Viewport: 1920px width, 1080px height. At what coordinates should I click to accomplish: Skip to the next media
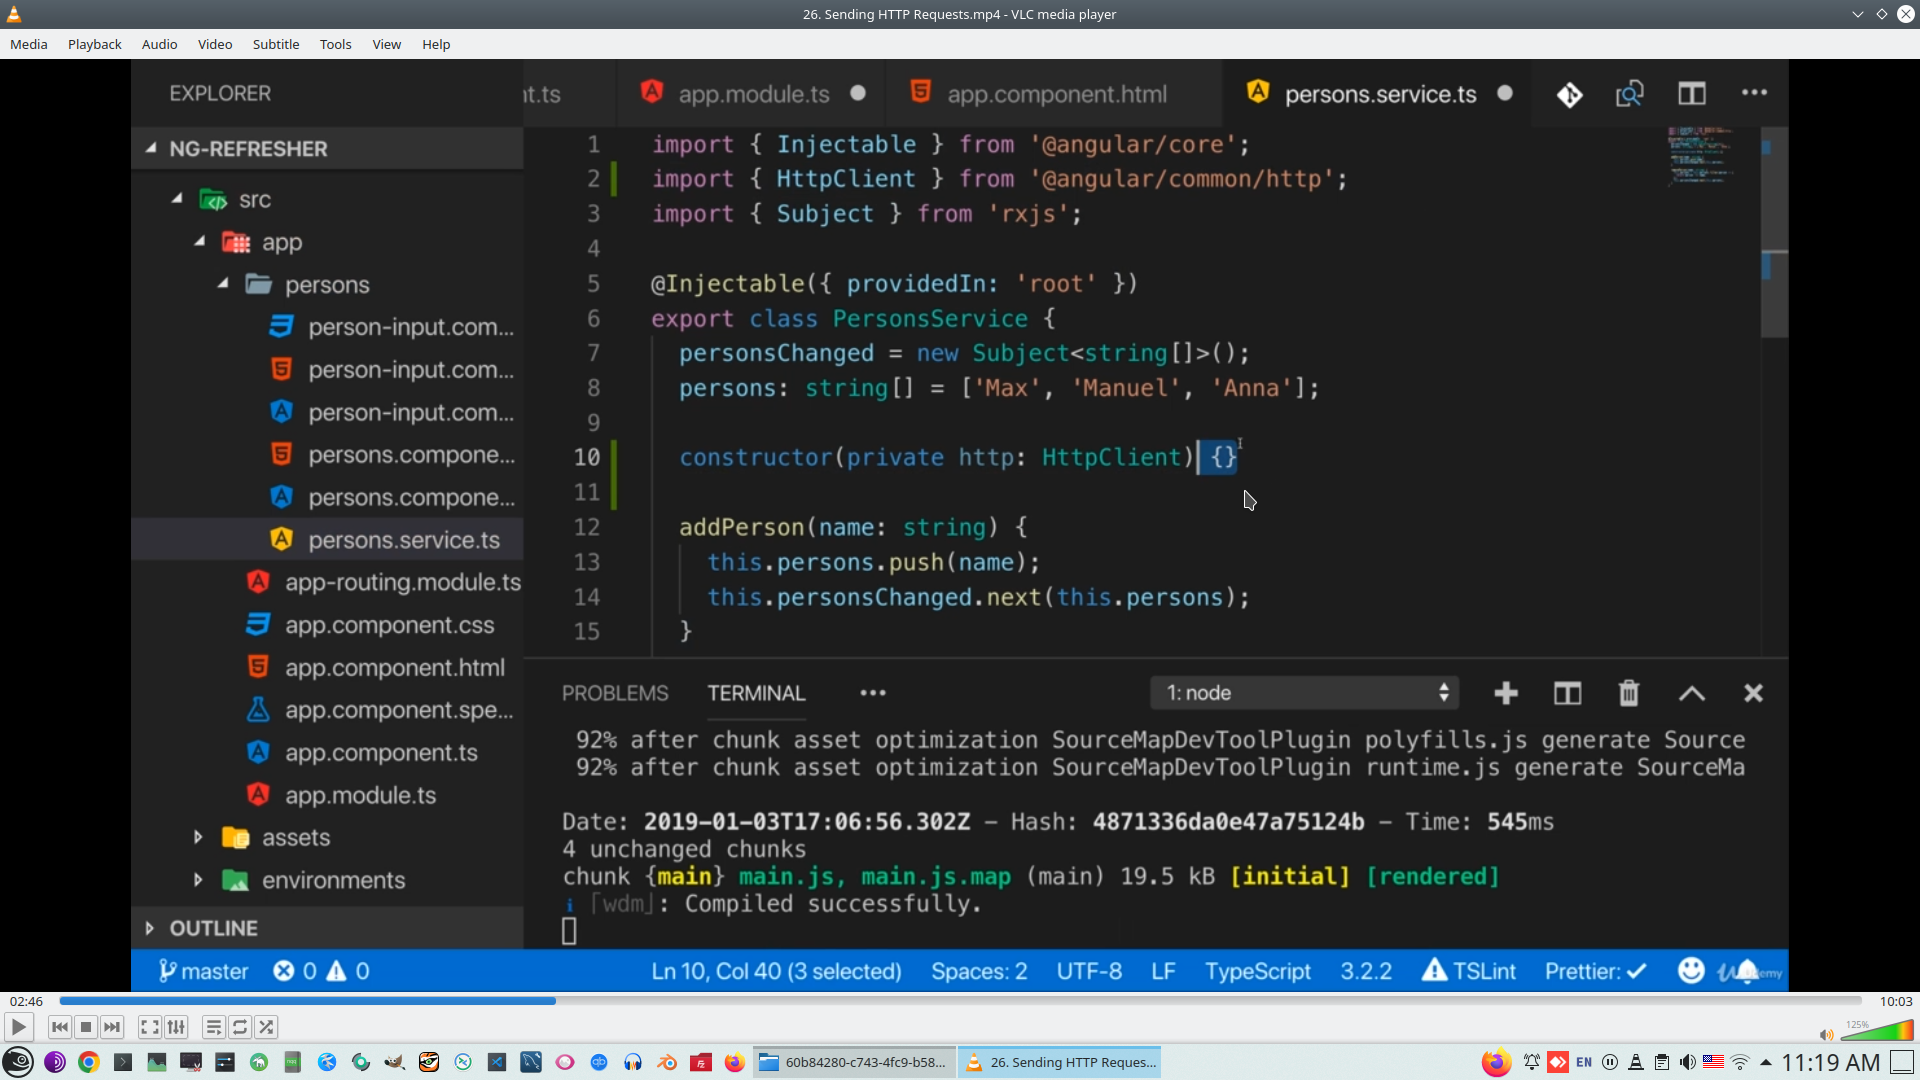point(112,1027)
